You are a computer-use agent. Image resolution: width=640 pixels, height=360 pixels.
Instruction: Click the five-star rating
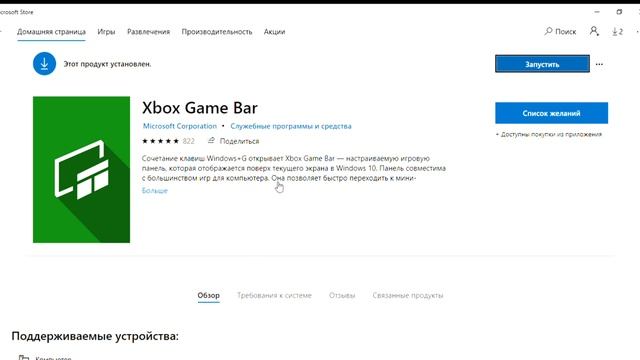point(160,141)
